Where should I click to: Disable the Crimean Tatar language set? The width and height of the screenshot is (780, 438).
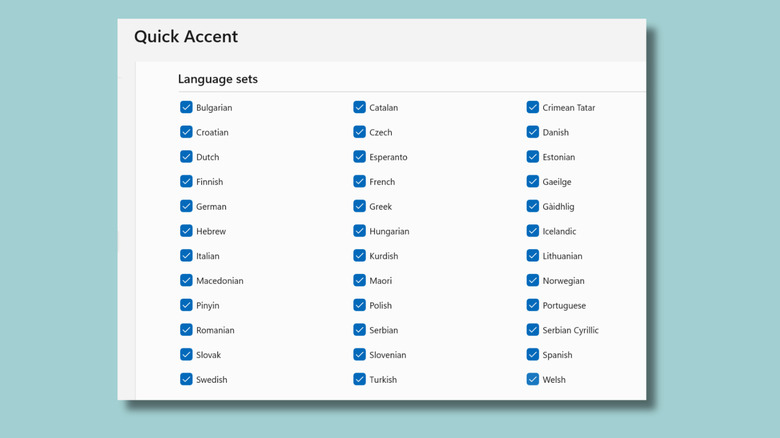tap(533, 107)
